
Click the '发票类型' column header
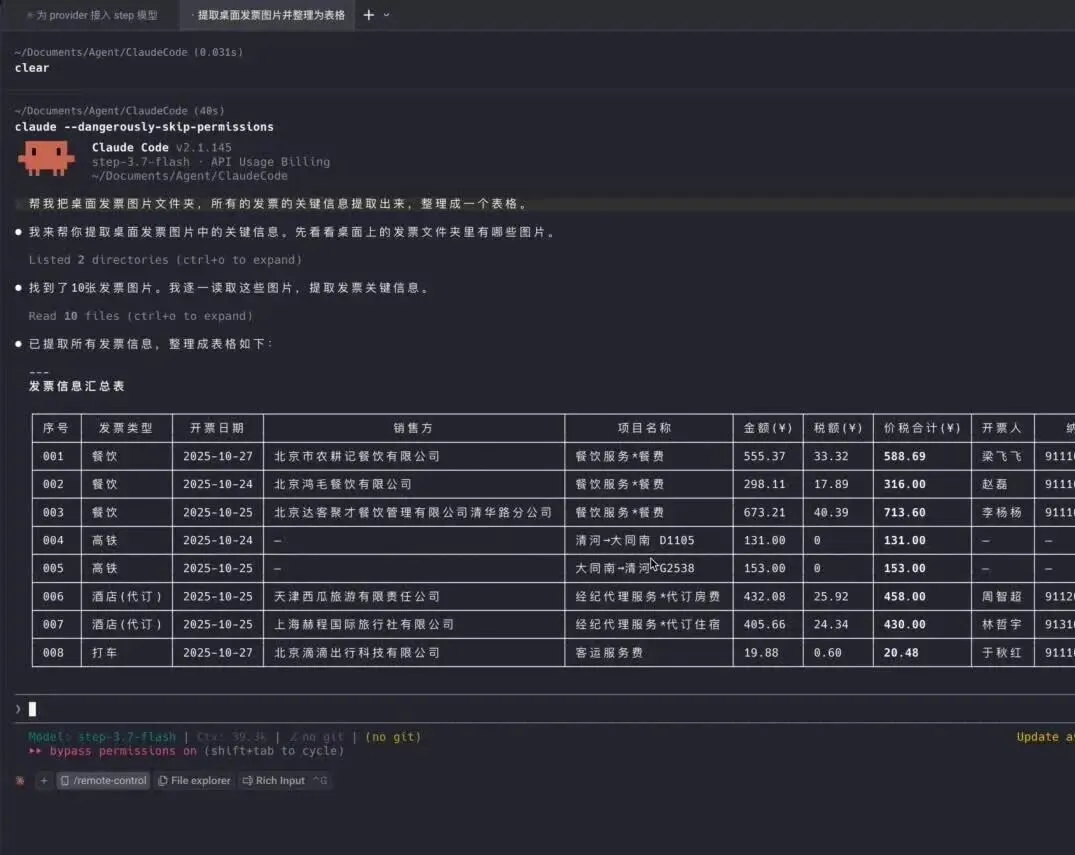pos(126,428)
